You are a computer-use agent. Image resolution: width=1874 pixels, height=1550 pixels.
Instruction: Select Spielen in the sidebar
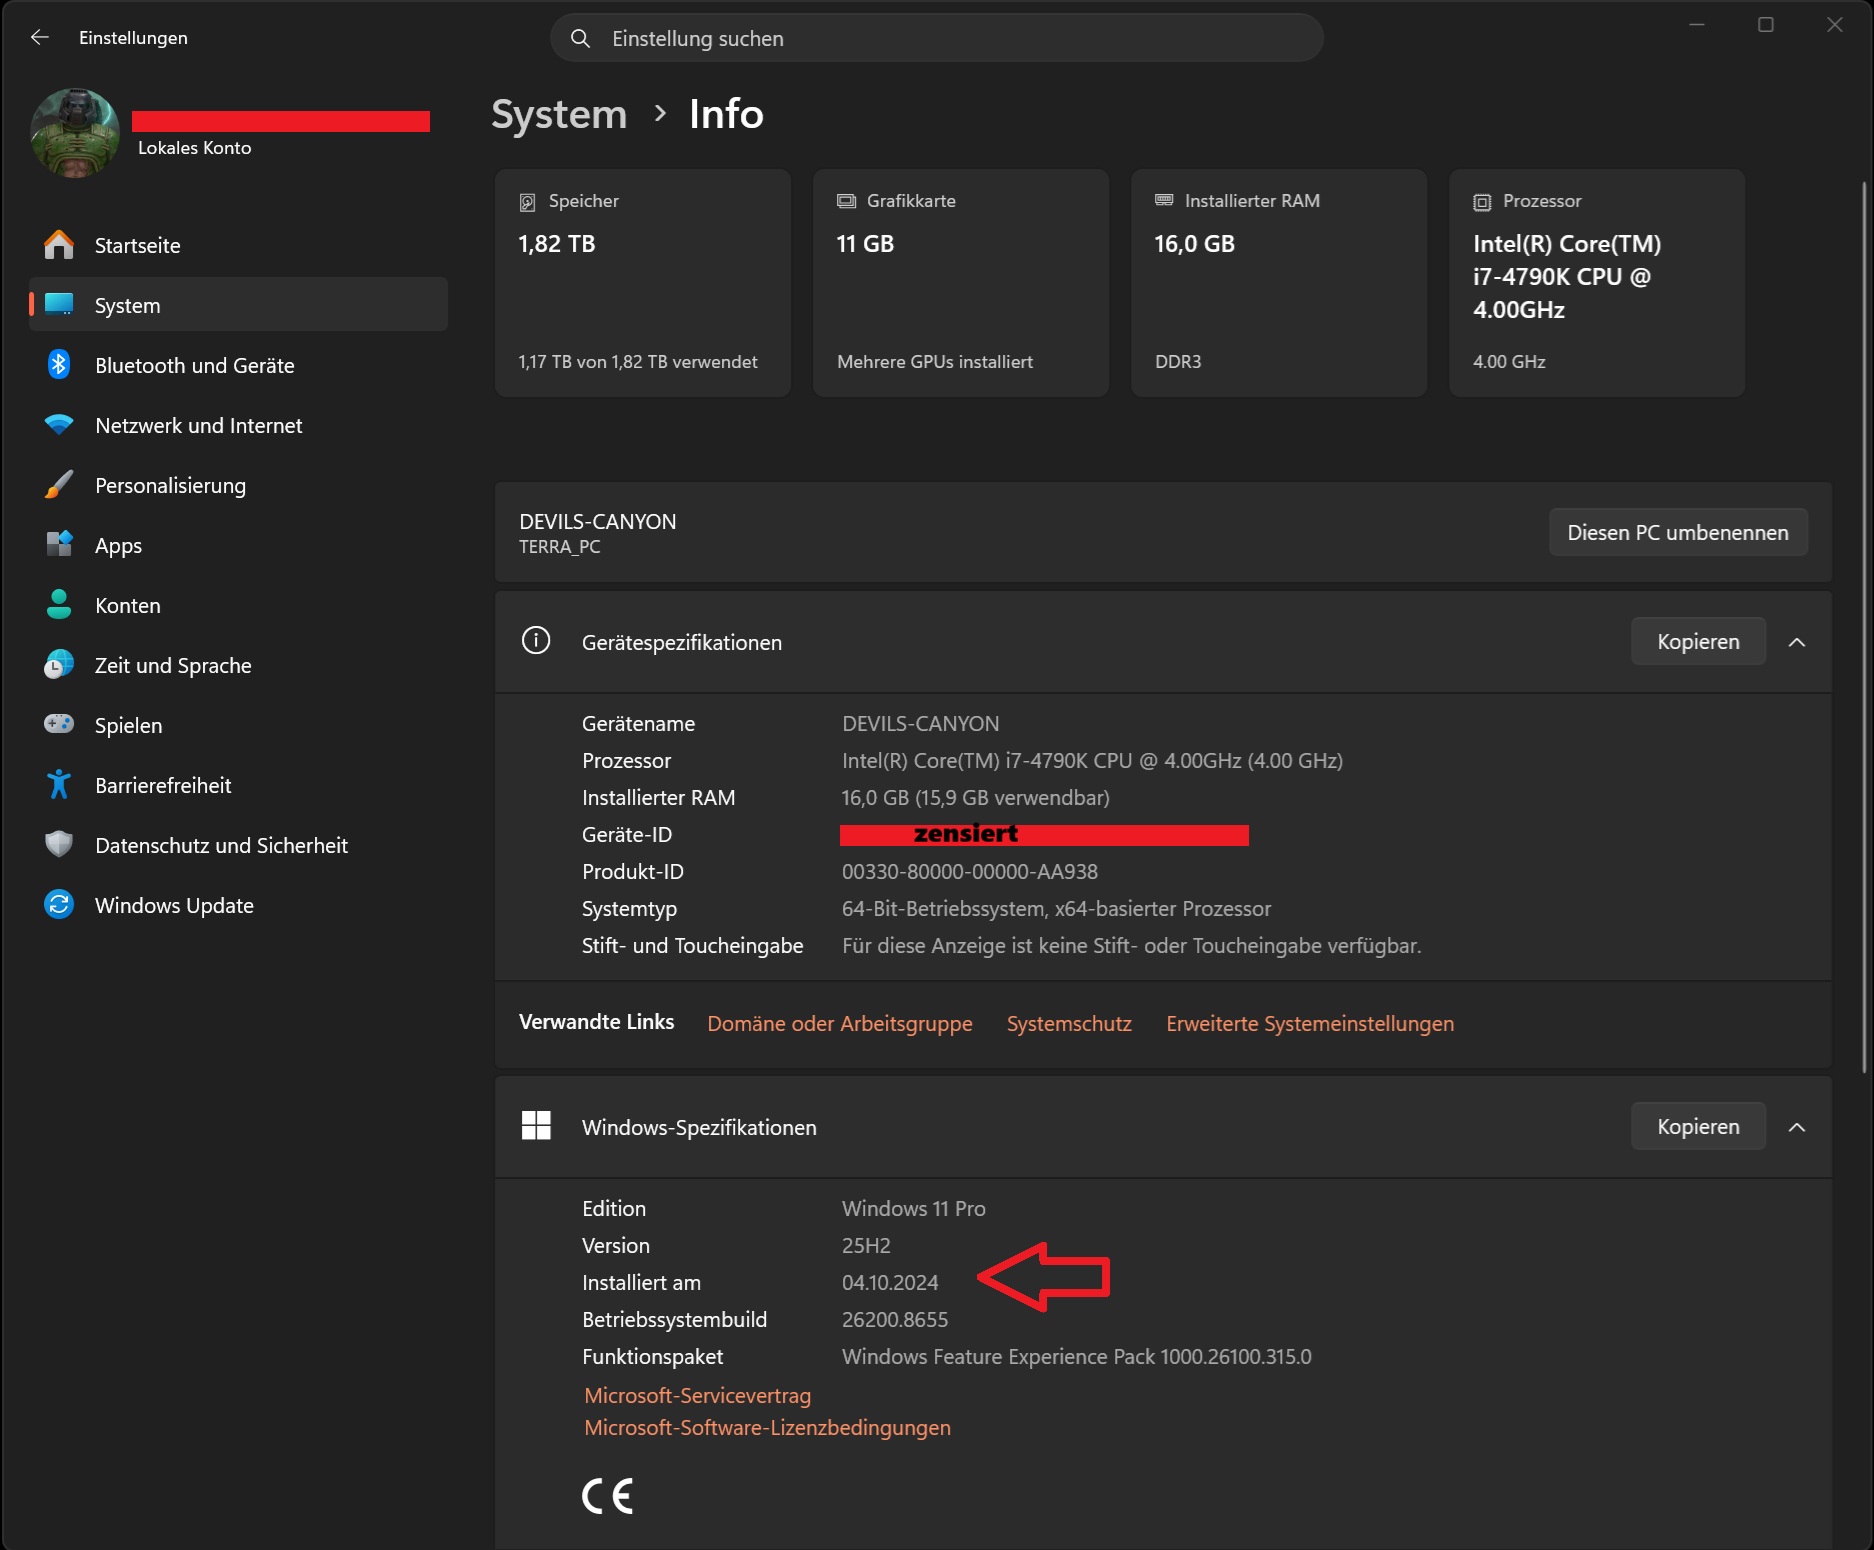tap(238, 725)
